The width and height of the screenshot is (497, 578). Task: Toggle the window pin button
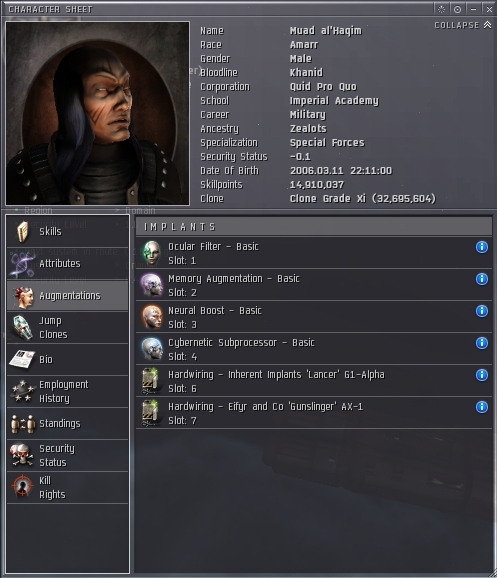pyautogui.click(x=458, y=9)
